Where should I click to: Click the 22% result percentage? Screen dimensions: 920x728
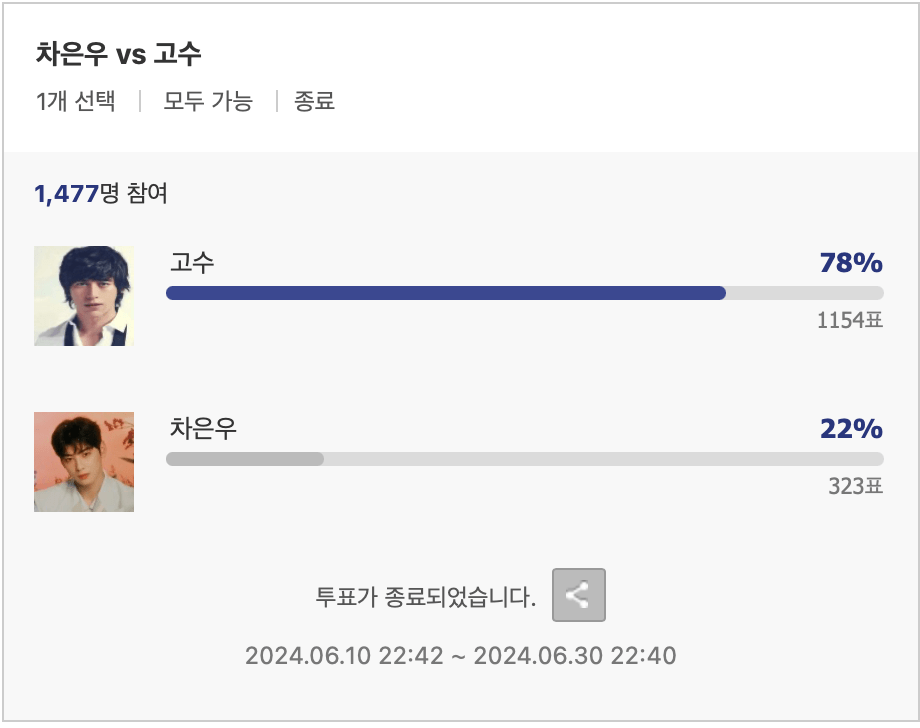pyautogui.click(x=850, y=429)
